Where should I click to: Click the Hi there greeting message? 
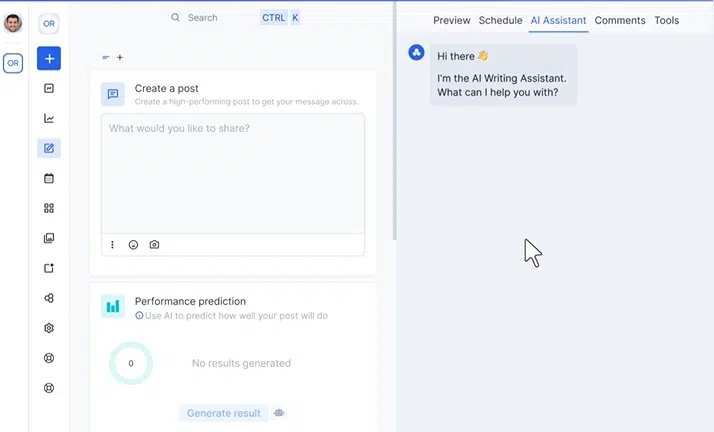(x=462, y=56)
